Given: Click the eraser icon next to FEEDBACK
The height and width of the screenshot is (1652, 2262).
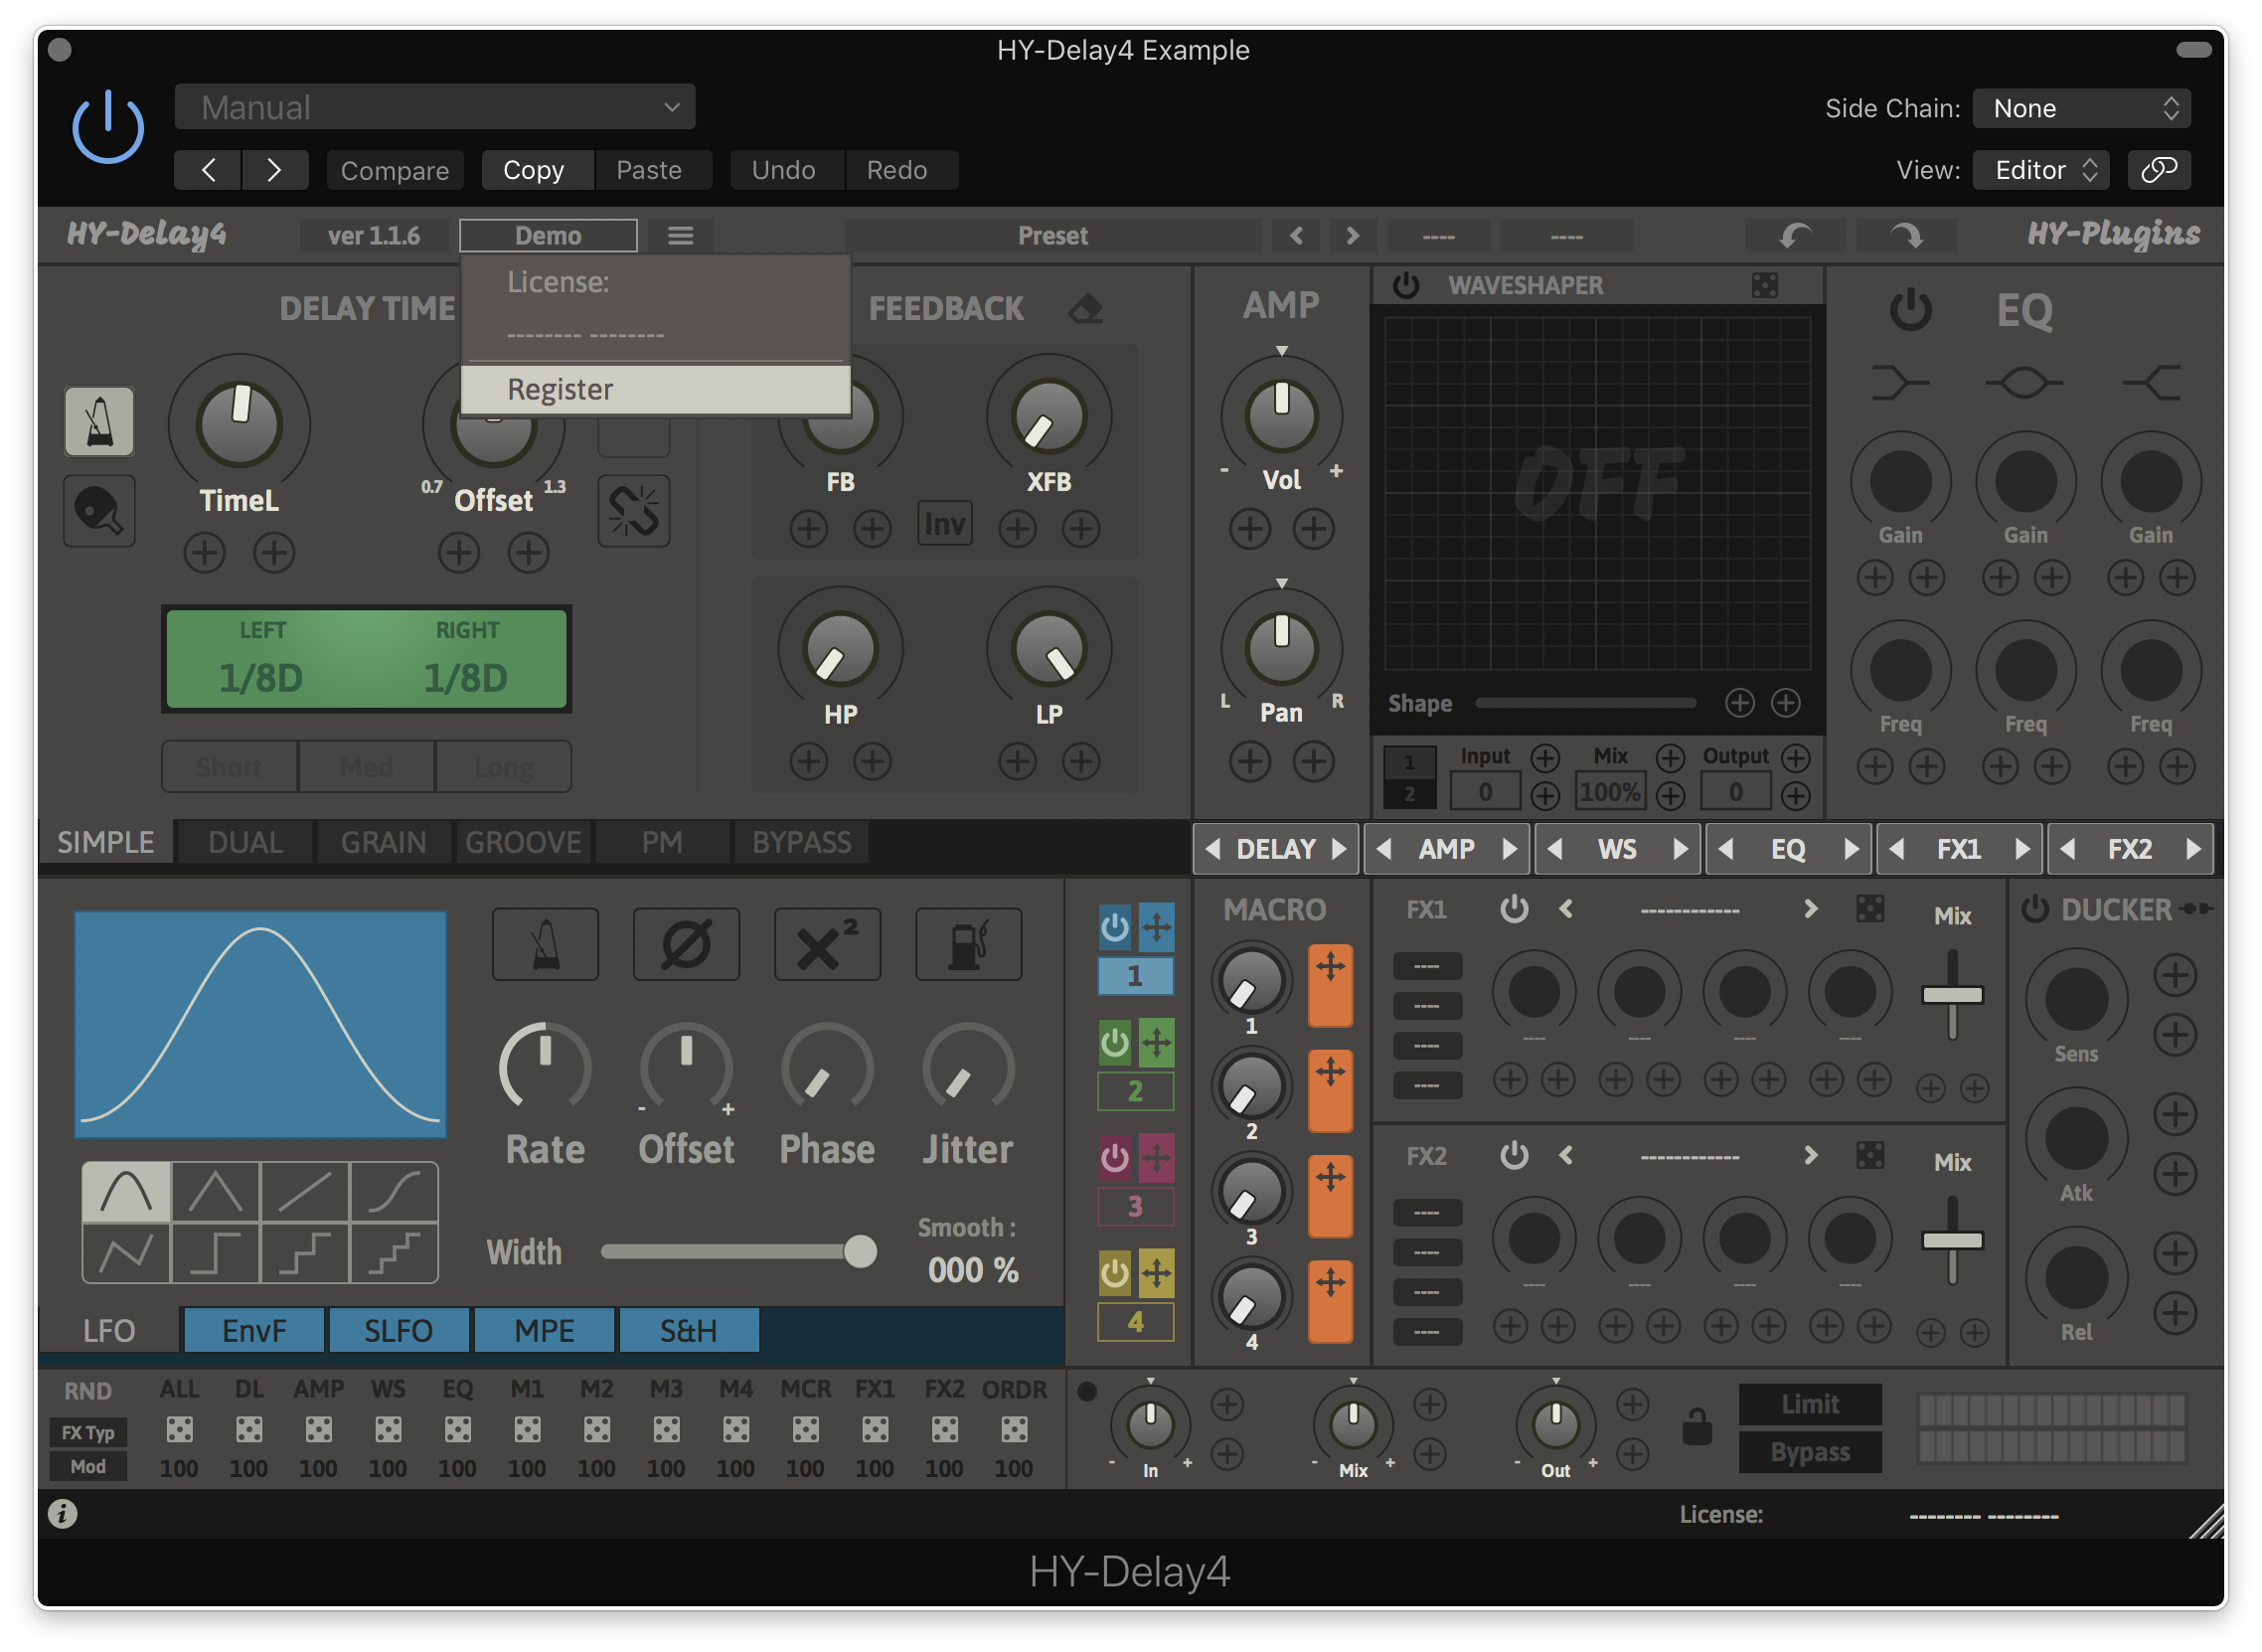Looking at the screenshot, I should (1085, 309).
